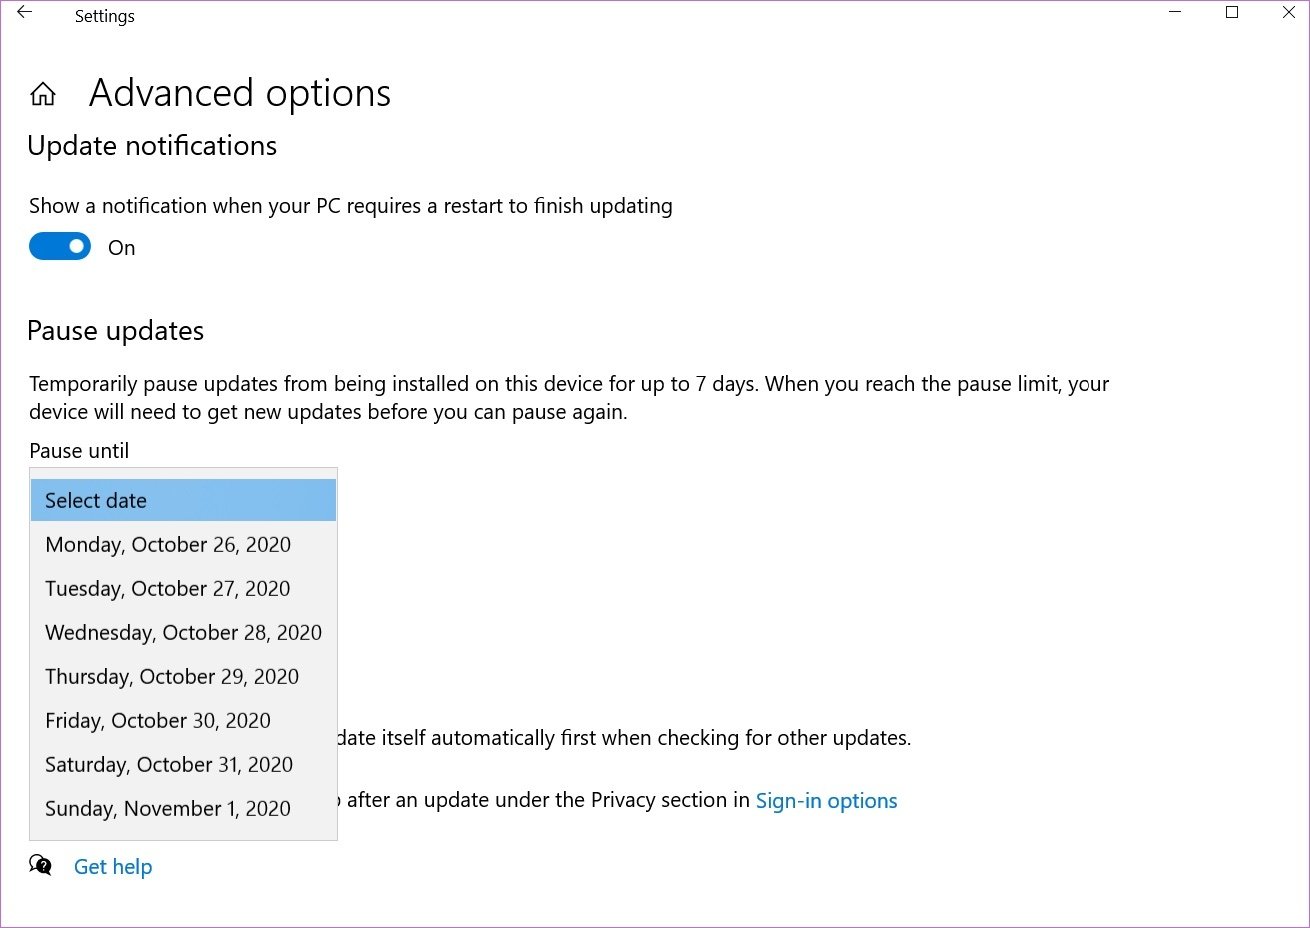Click the Get help chat bubble icon
The width and height of the screenshot is (1310, 928).
click(40, 865)
